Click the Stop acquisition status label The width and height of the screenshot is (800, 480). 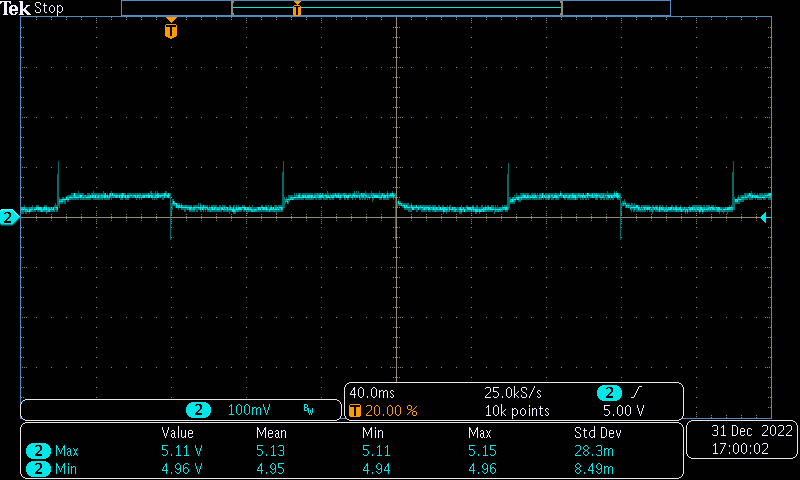(x=49, y=8)
